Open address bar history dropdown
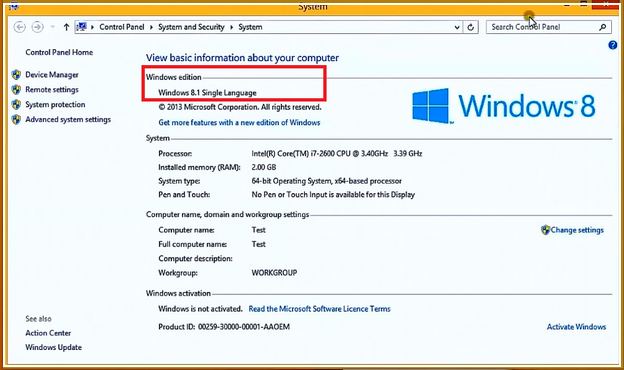The image size is (624, 370). click(457, 27)
